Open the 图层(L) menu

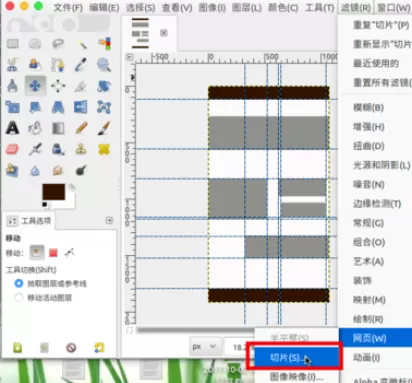pyautogui.click(x=247, y=7)
